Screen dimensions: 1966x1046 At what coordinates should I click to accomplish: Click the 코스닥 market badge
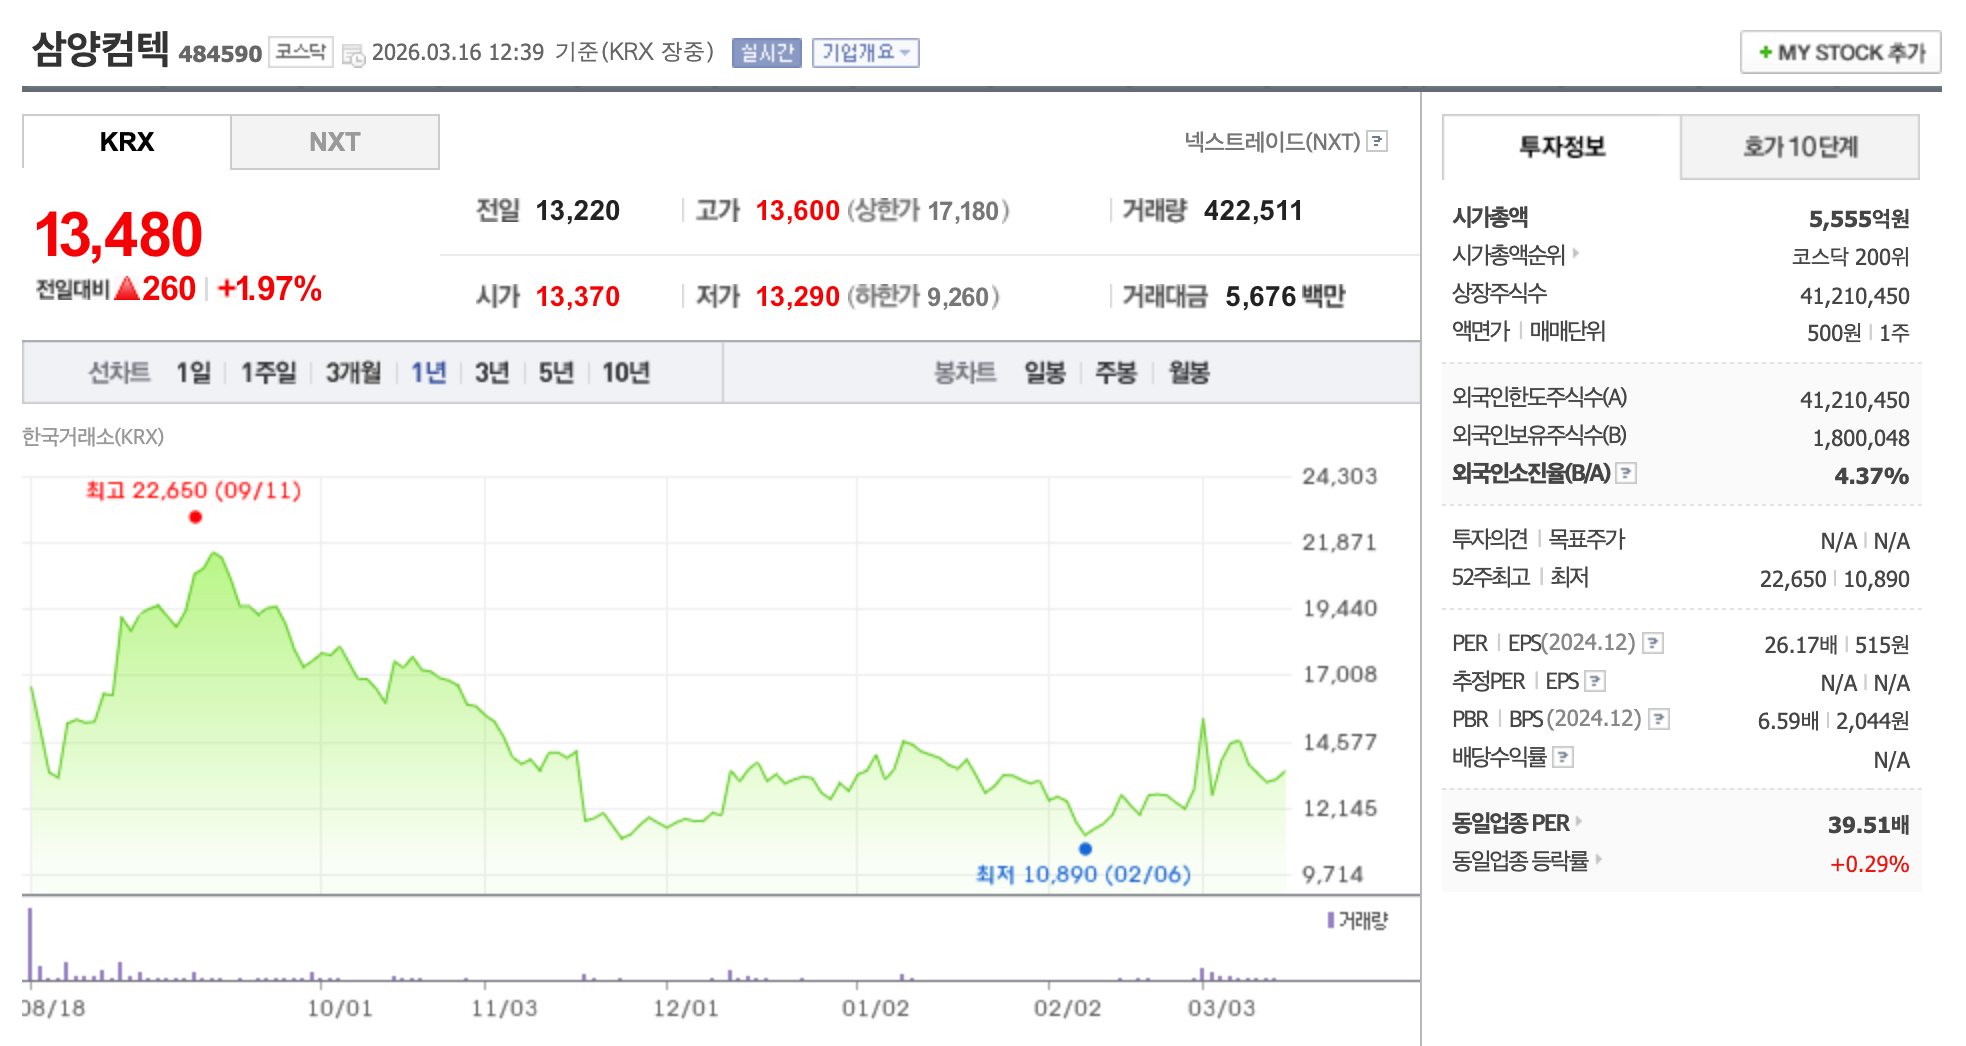(x=301, y=52)
